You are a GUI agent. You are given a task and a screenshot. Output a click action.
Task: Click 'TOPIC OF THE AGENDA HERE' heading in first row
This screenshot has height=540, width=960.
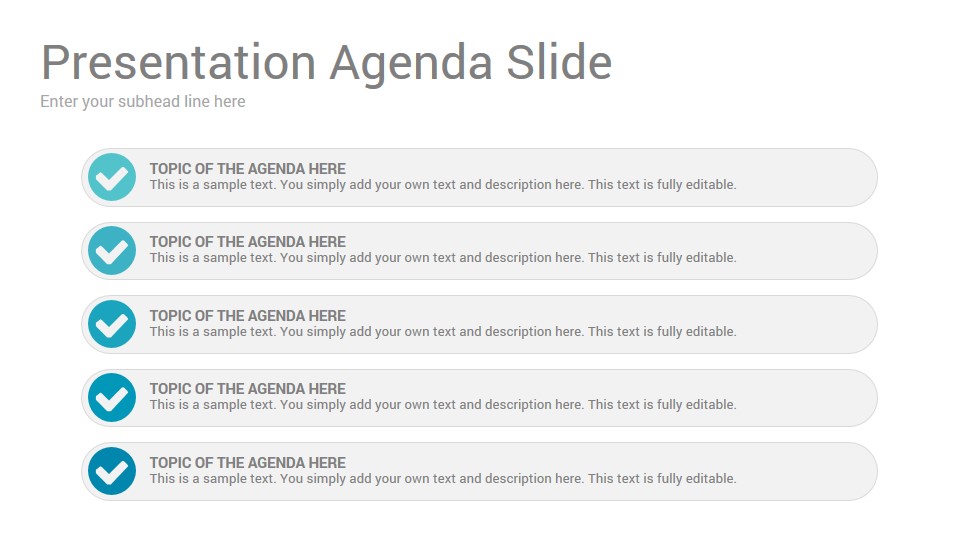point(248,169)
